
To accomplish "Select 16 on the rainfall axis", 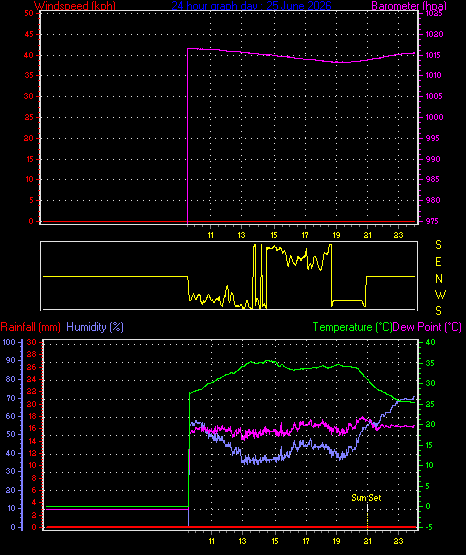I will tap(32, 428).
